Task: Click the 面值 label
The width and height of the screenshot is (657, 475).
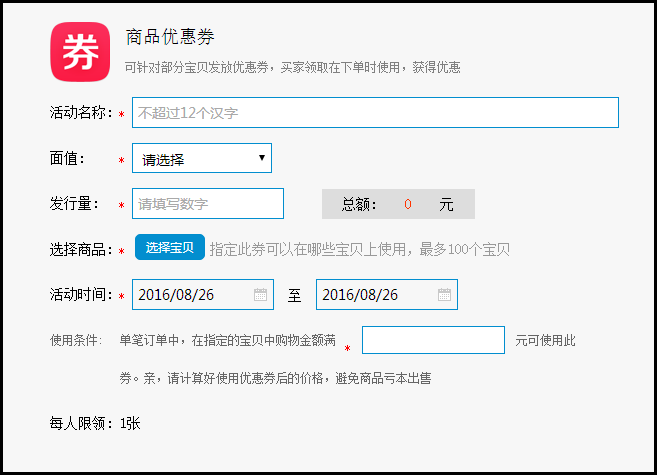Action: point(68,158)
